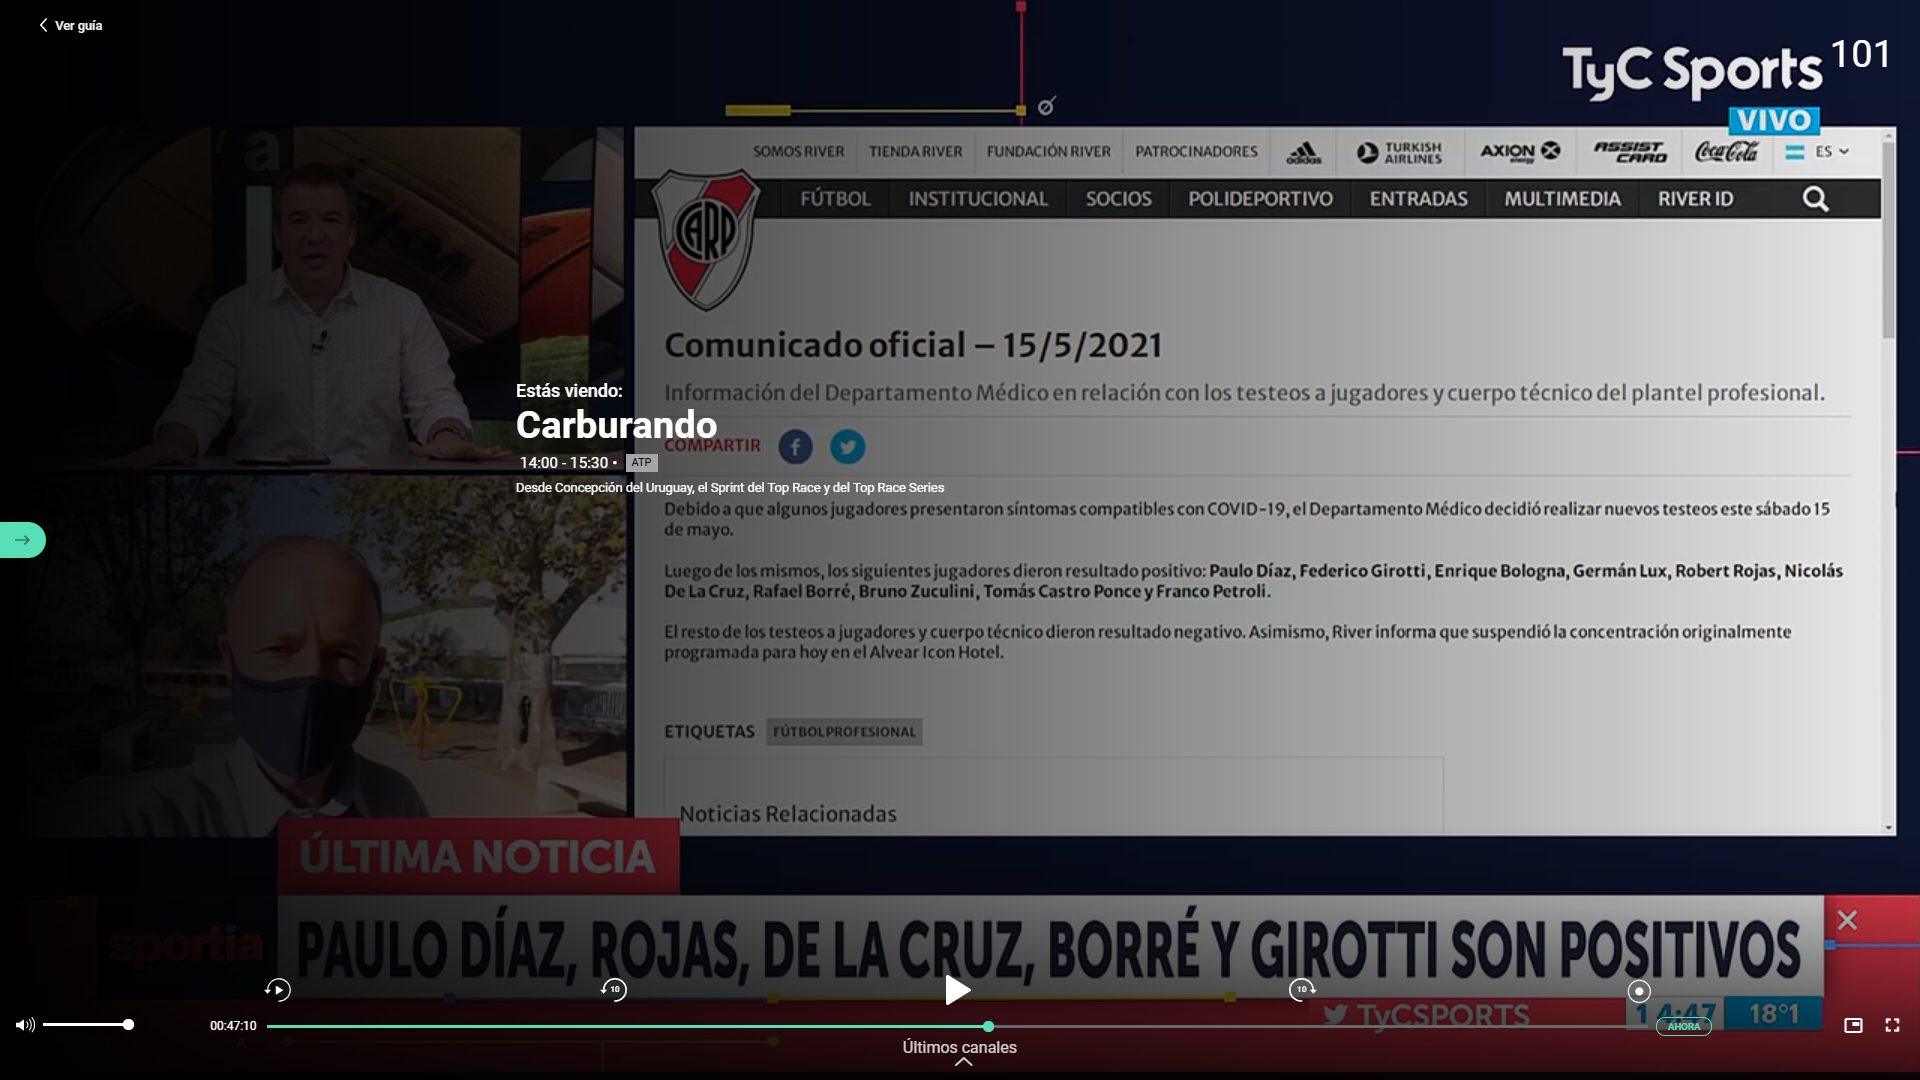Seek on the playback progress bar
1920x1080 pixels.
[960, 1026]
